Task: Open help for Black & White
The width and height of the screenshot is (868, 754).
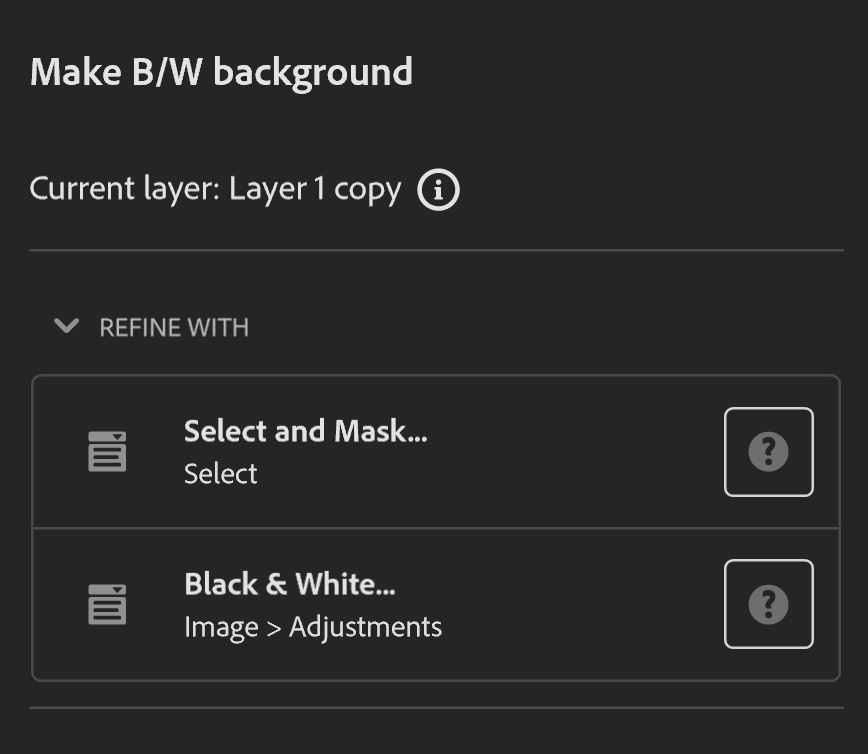Action: [768, 604]
